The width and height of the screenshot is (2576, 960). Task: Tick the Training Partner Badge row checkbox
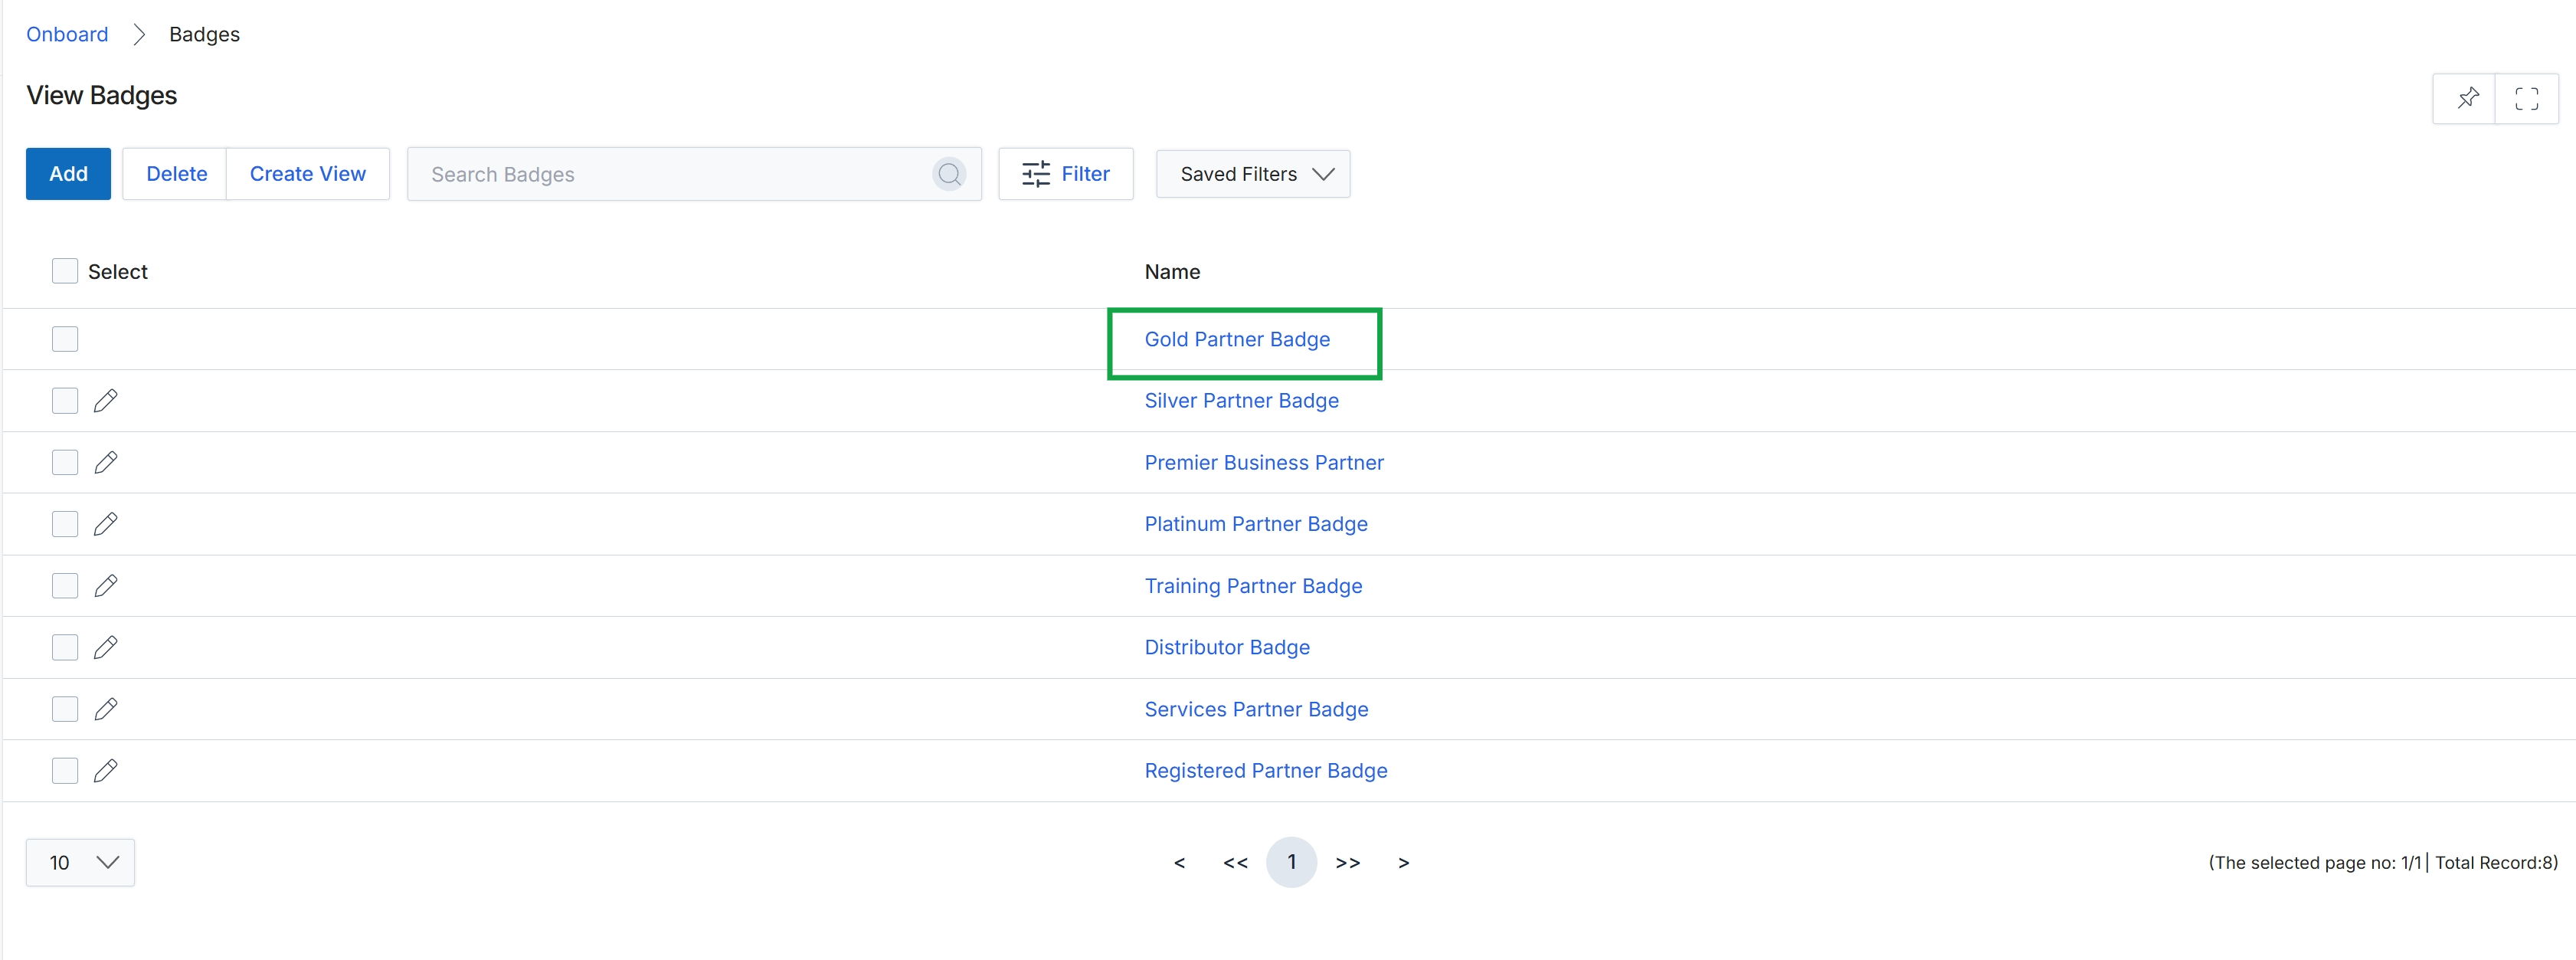pos(65,586)
